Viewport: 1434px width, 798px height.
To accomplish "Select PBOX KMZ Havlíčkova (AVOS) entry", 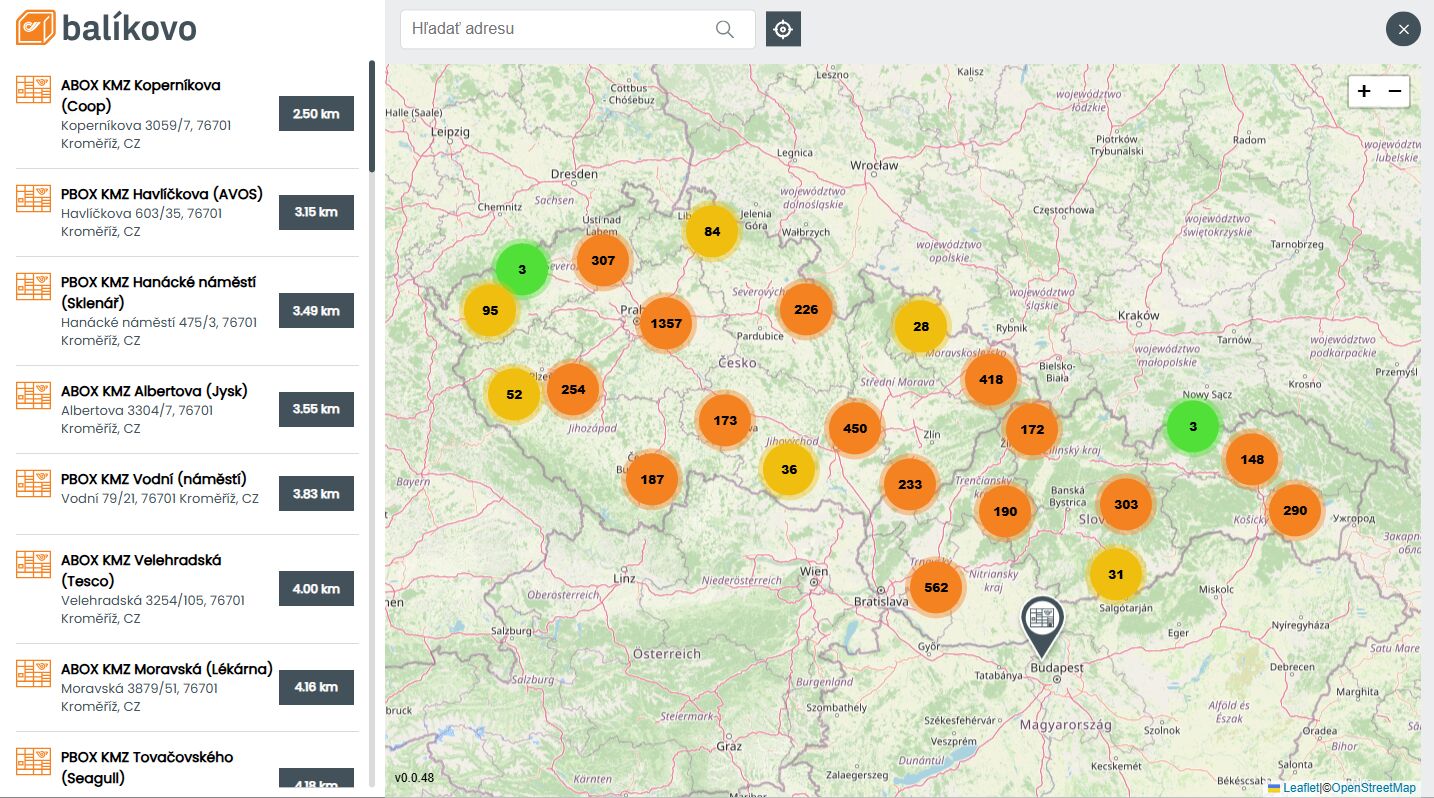I will [162, 194].
